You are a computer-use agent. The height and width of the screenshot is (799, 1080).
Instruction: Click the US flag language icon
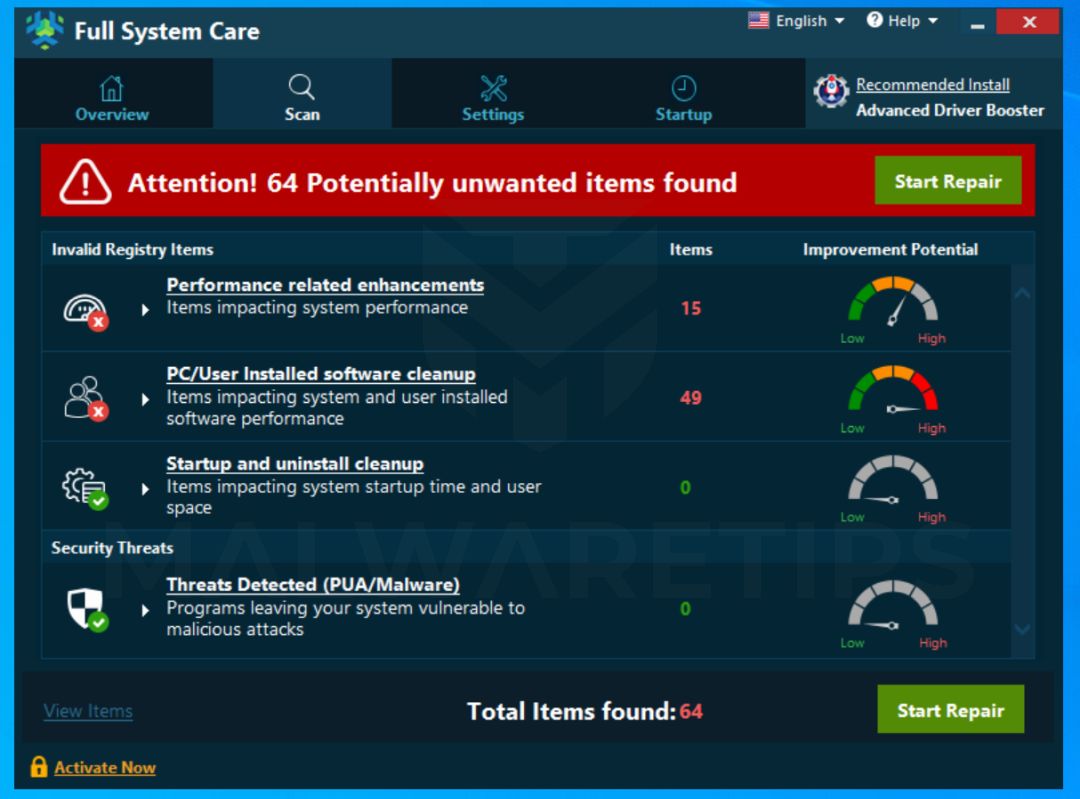point(758,21)
